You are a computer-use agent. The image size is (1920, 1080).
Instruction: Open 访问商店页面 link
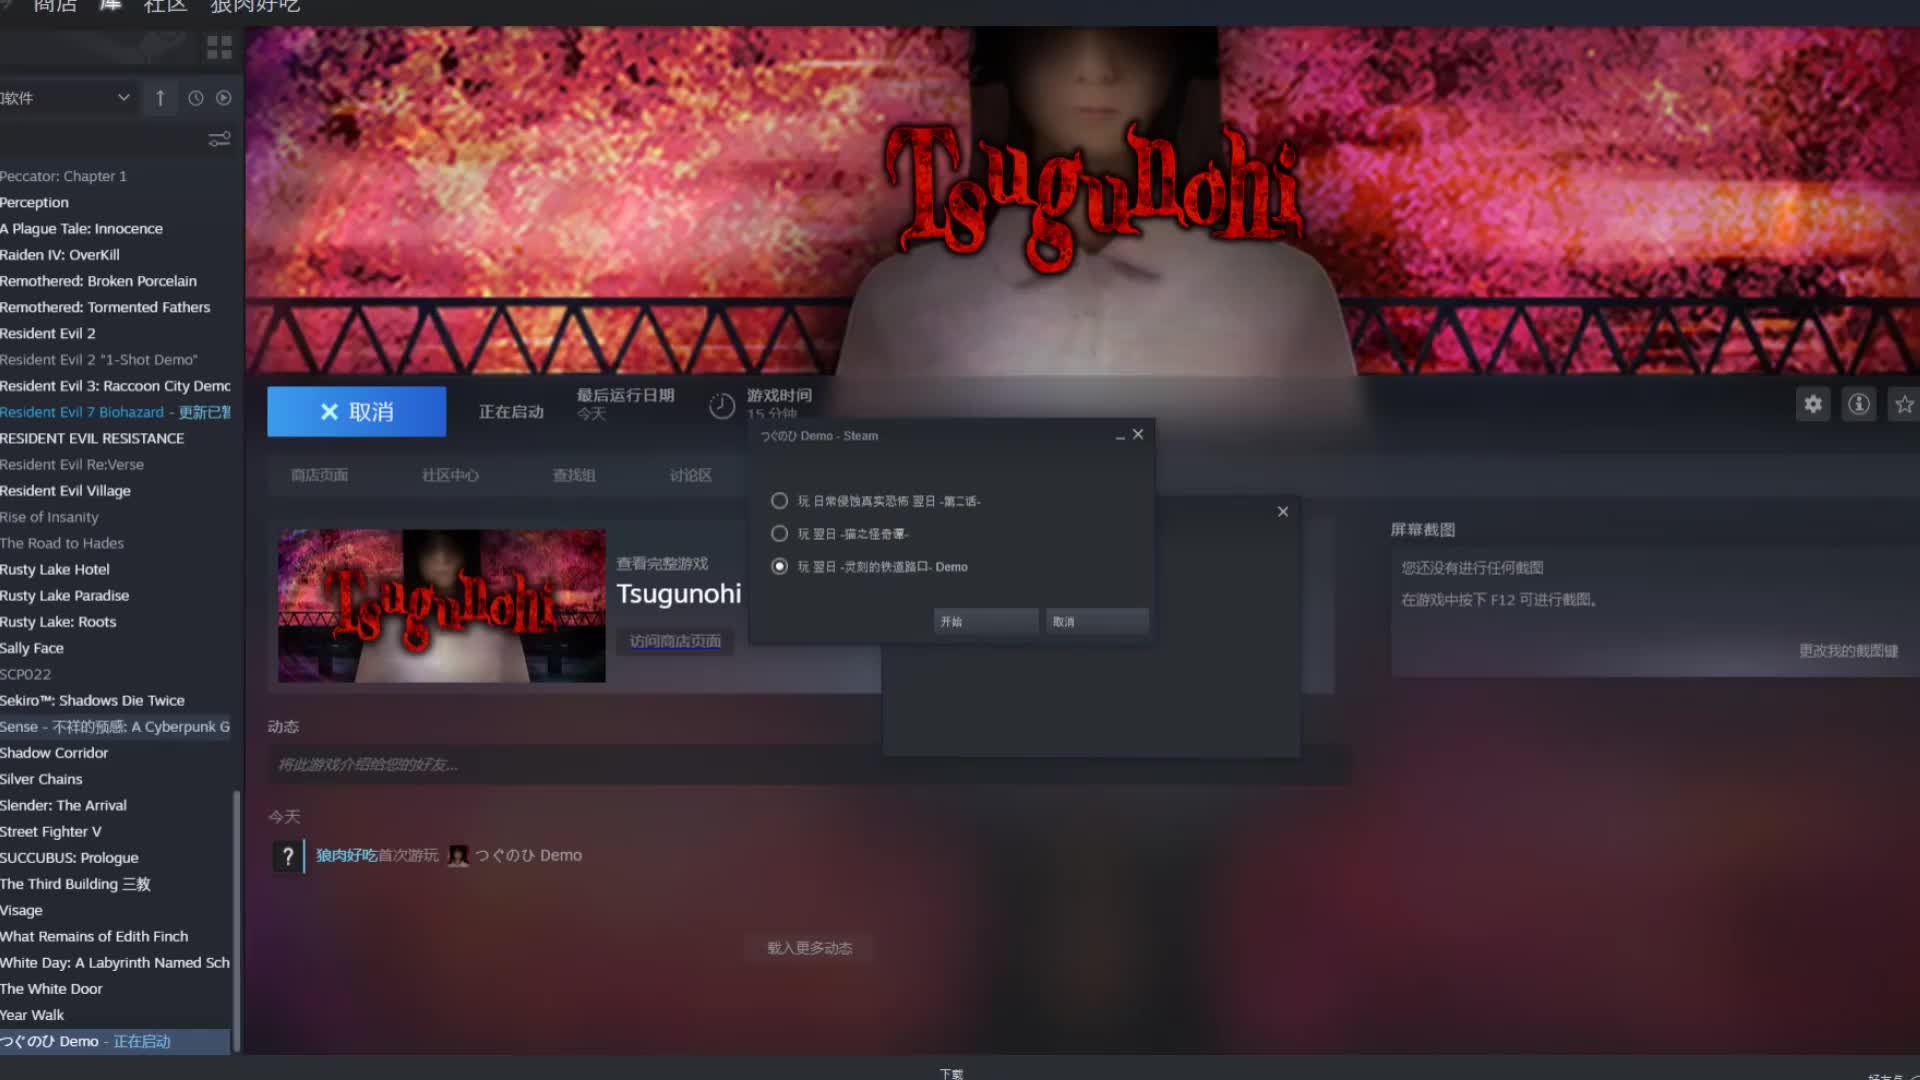pos(675,641)
